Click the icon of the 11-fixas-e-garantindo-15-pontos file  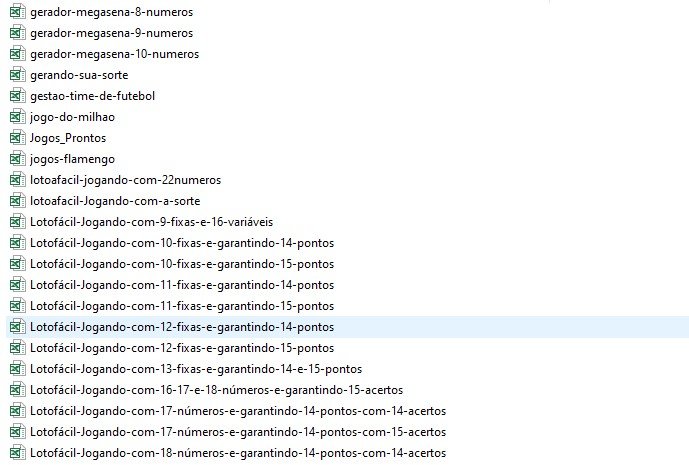[x=18, y=306]
